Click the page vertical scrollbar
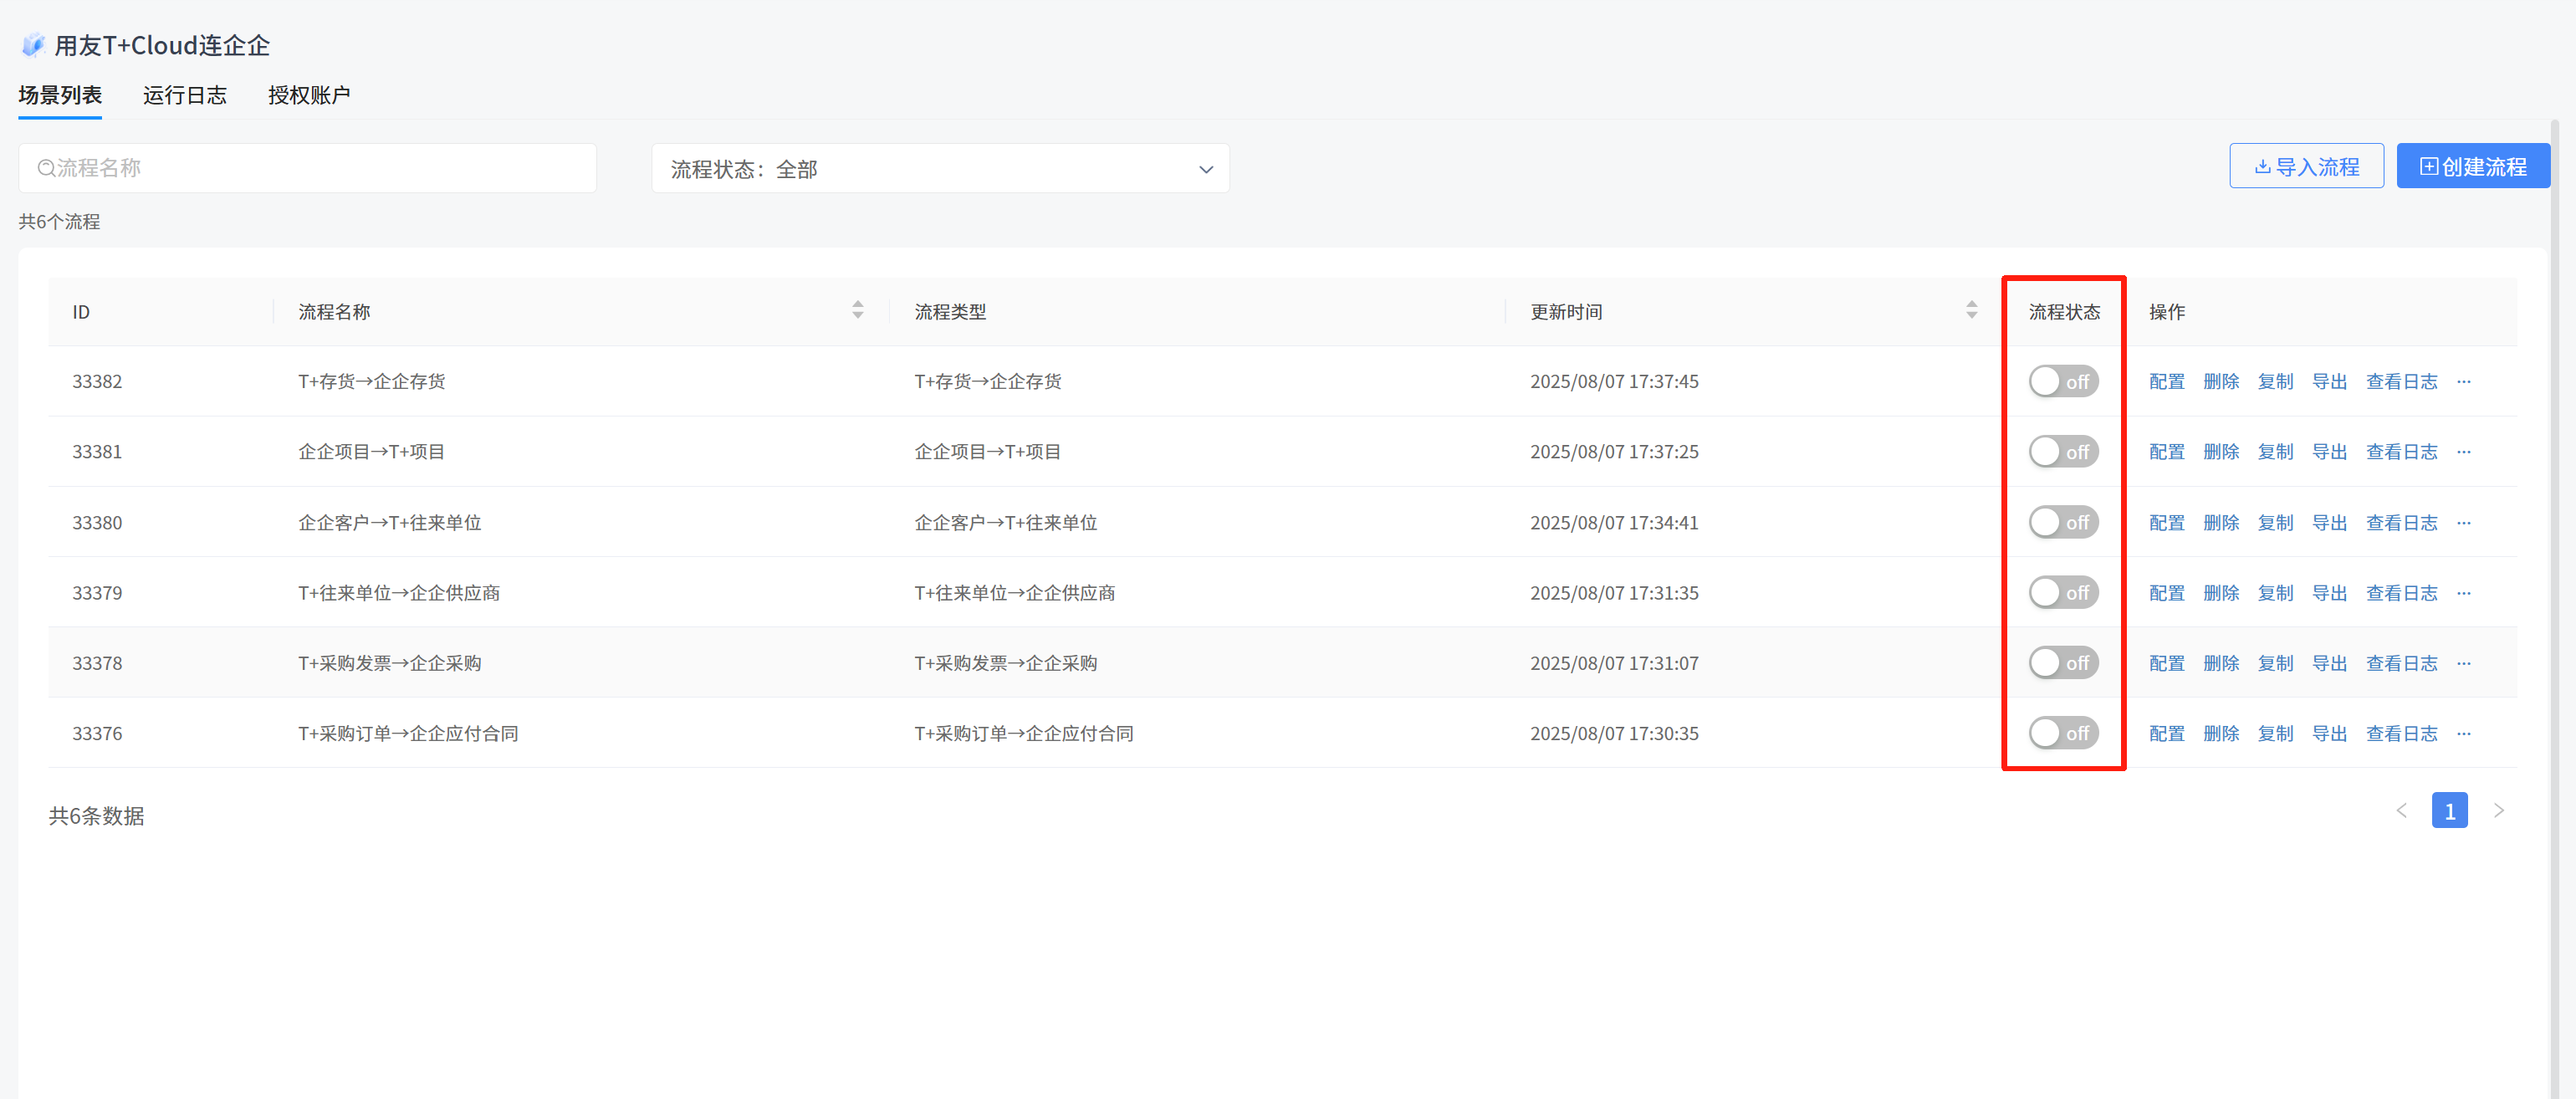 coord(2556,610)
